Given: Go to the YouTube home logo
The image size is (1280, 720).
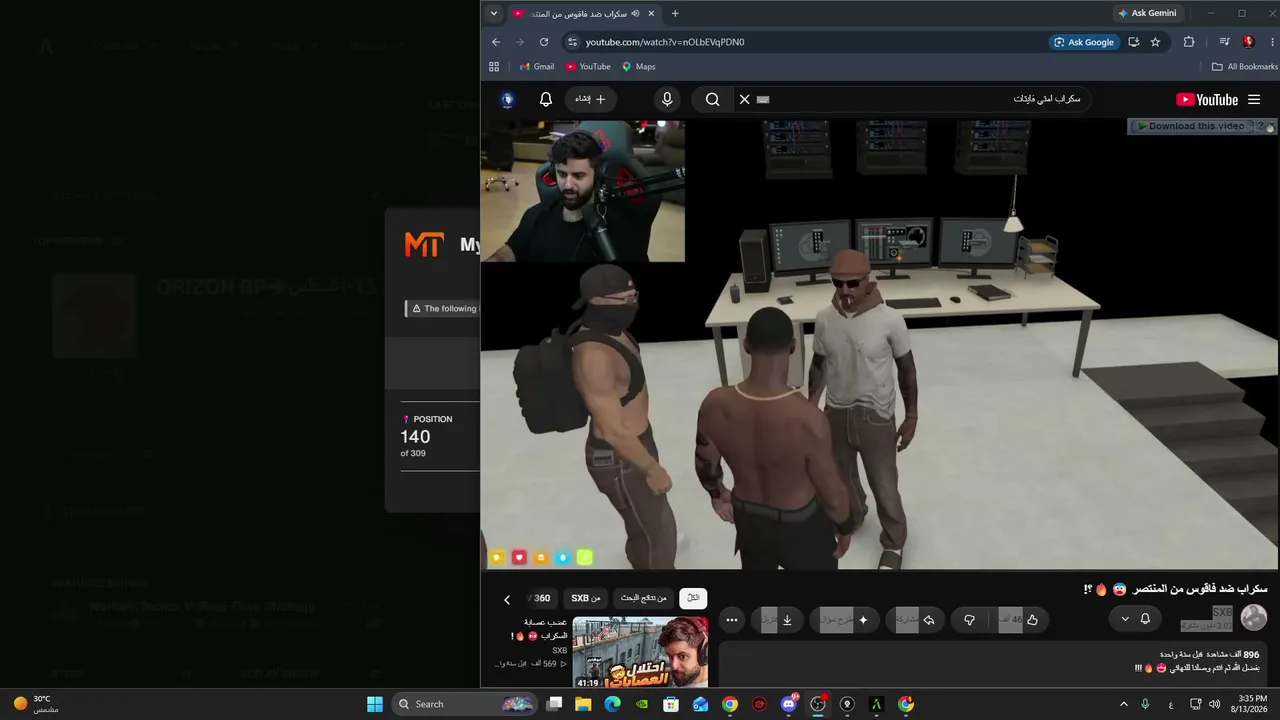Looking at the screenshot, I should click(x=1207, y=100).
